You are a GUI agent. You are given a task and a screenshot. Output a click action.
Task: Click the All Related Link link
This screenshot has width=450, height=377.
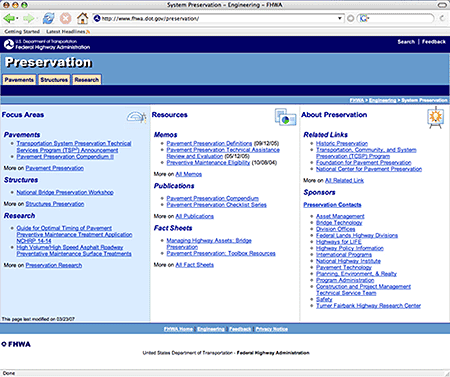click(x=344, y=180)
